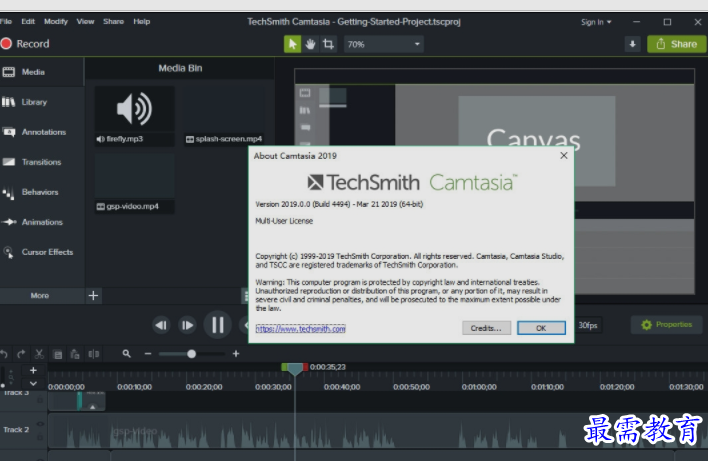Collapse tracks with the chevron below add-track
The width and height of the screenshot is (708, 461).
click(x=33, y=383)
